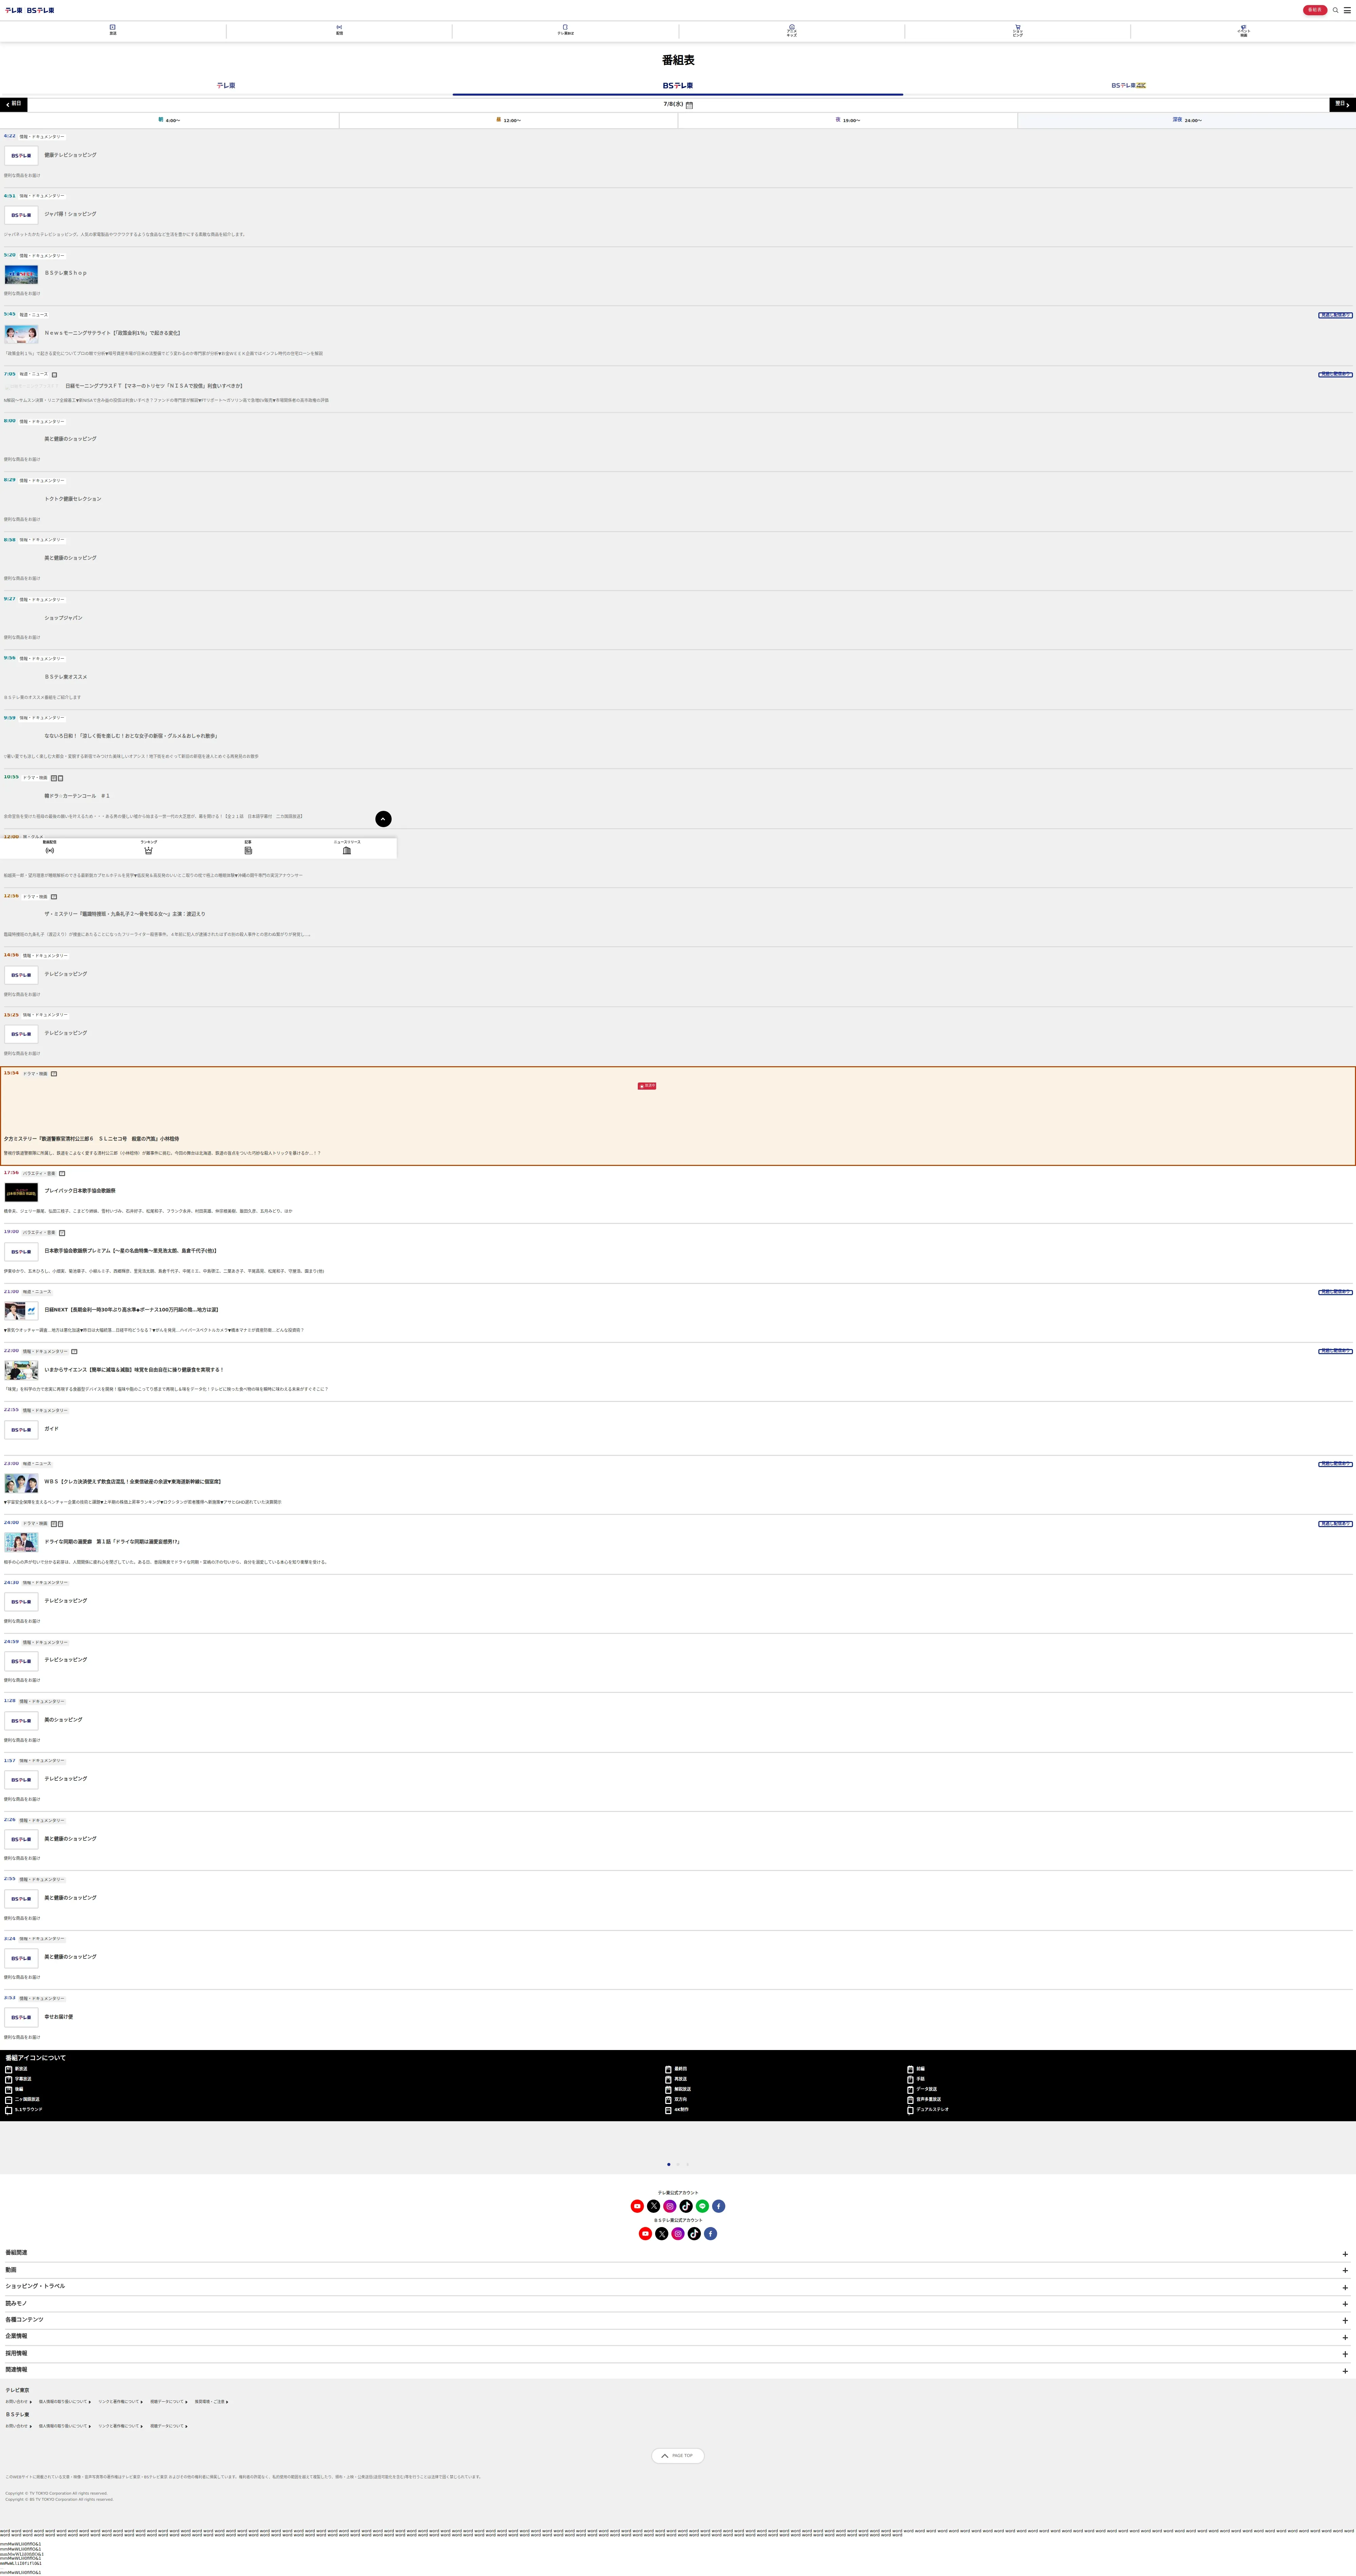Switch to the テレ東 channel tab

(226, 86)
